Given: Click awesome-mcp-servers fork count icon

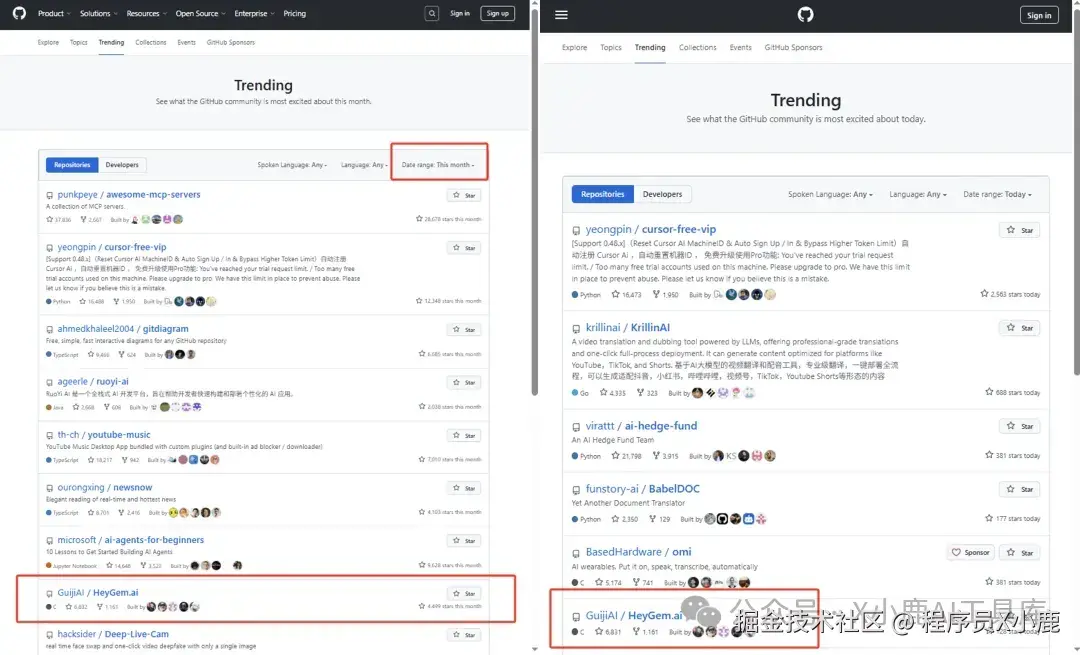Looking at the screenshot, I should pyautogui.click(x=83, y=219).
